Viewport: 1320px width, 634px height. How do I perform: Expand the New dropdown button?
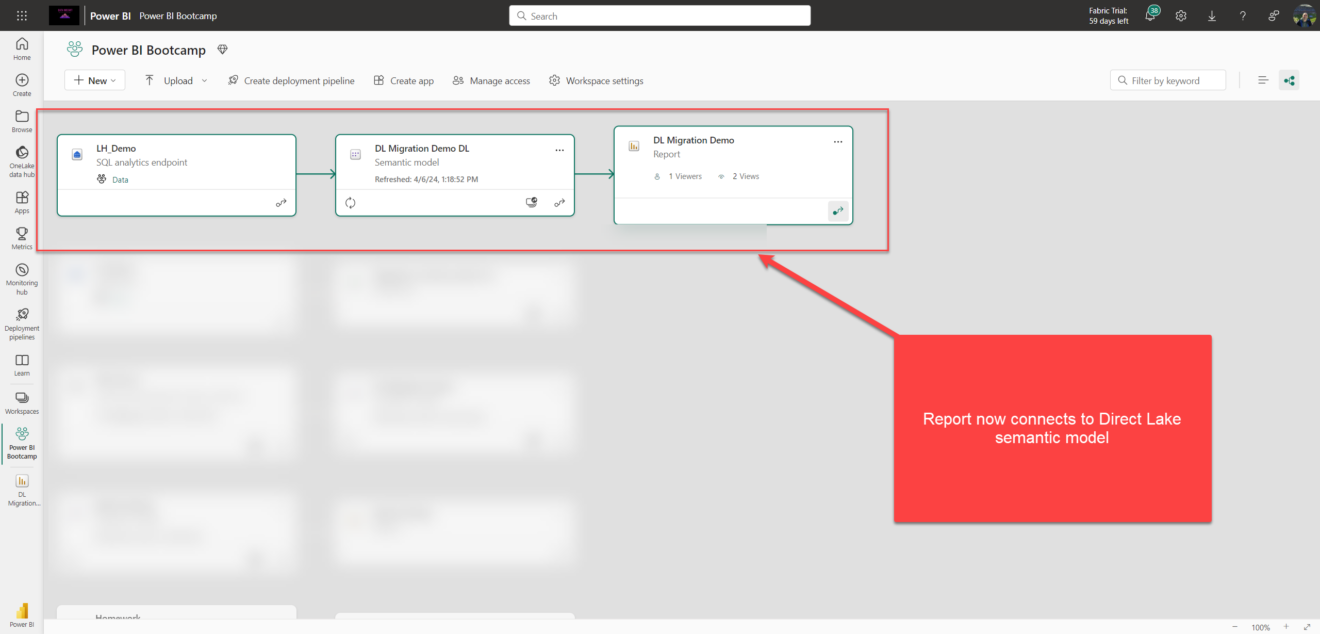(95, 80)
